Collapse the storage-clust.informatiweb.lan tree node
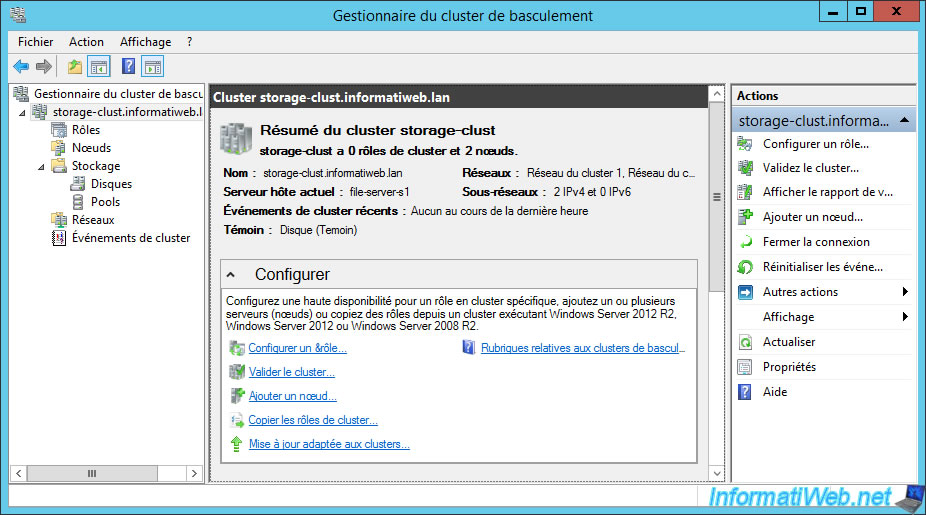Viewport: 926px width, 515px height. (x=22, y=113)
